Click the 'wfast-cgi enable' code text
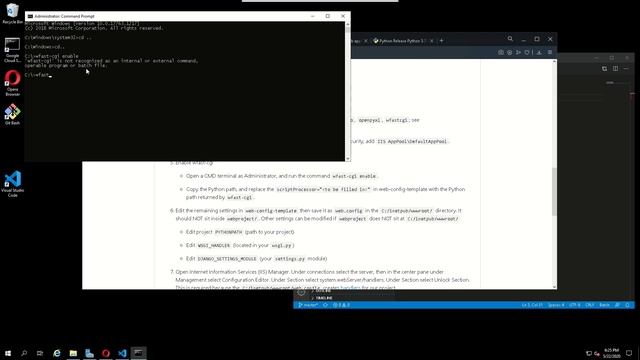640x360 pixels. pyautogui.click(x=354, y=176)
